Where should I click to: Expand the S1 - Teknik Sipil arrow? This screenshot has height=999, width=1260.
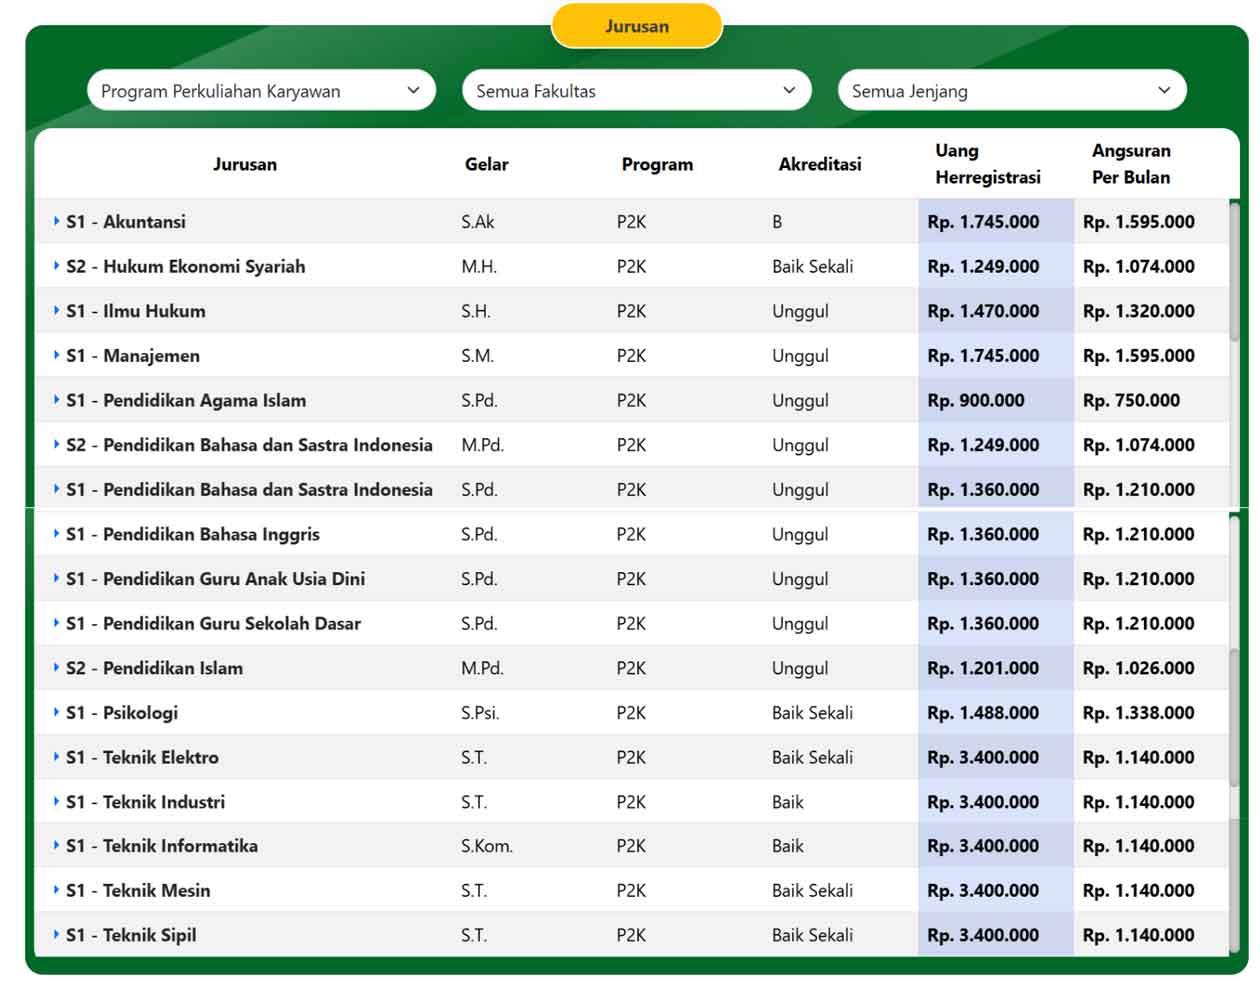[56, 935]
